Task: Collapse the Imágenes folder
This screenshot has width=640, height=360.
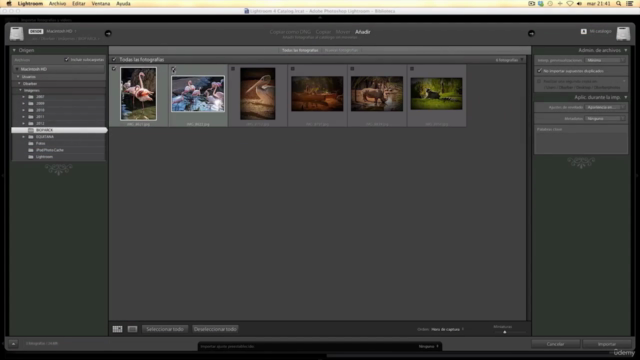Action: click(x=20, y=90)
